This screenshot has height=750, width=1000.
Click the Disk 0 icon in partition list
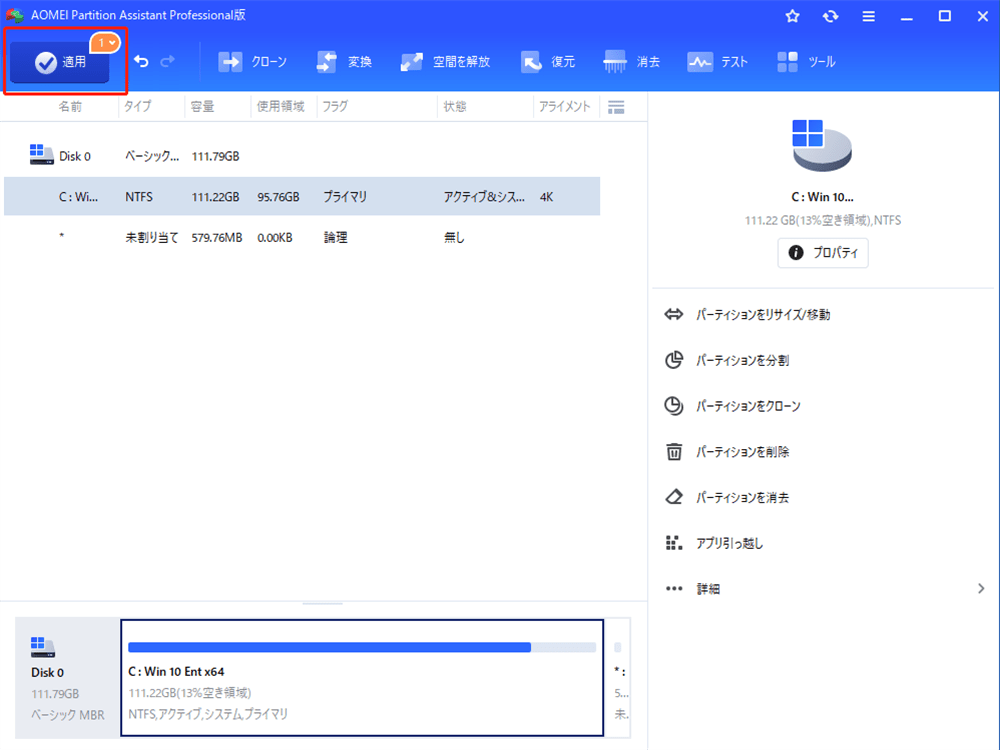(41, 155)
